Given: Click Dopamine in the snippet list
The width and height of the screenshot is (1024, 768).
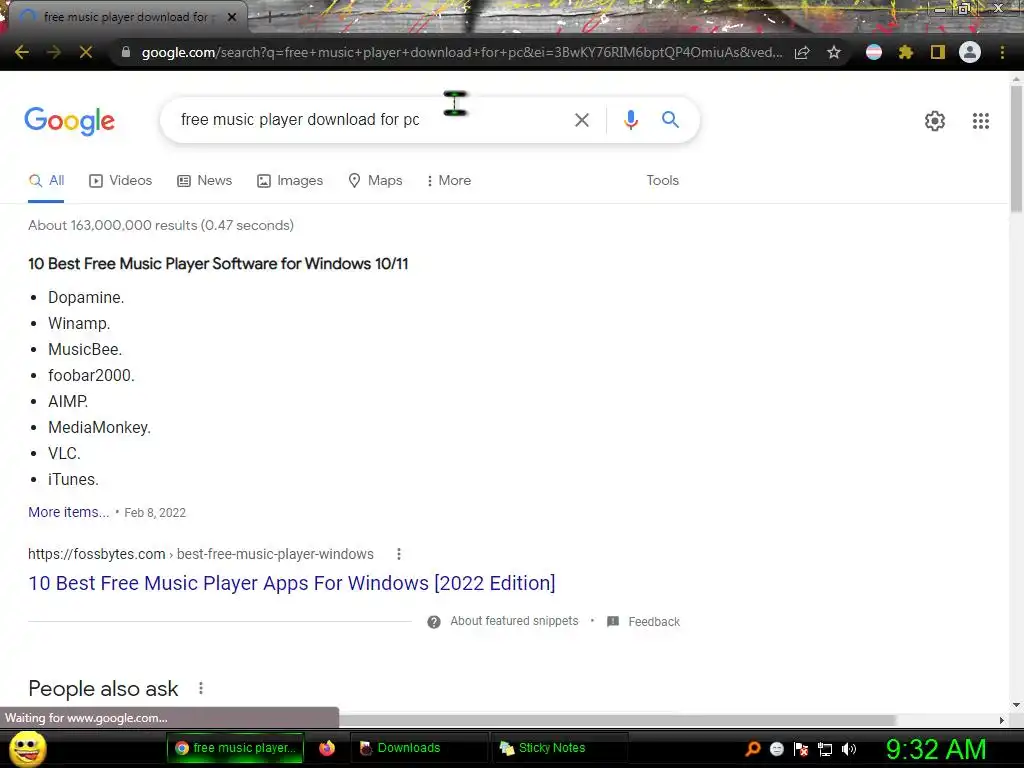Looking at the screenshot, I should click(86, 298).
